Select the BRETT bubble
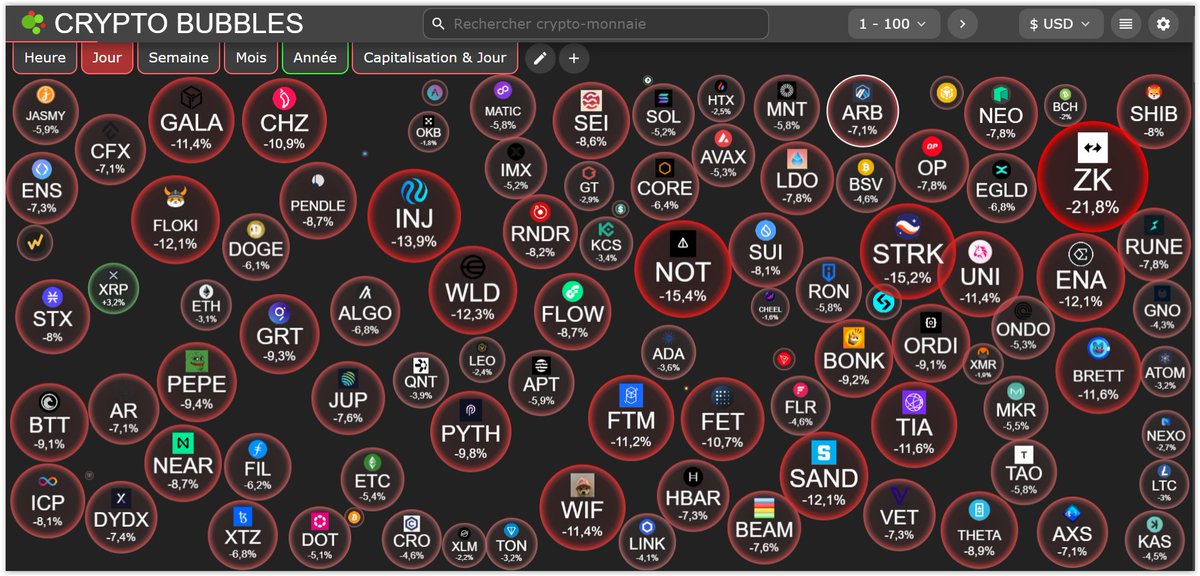The height and width of the screenshot is (576, 1200). coord(1098,370)
